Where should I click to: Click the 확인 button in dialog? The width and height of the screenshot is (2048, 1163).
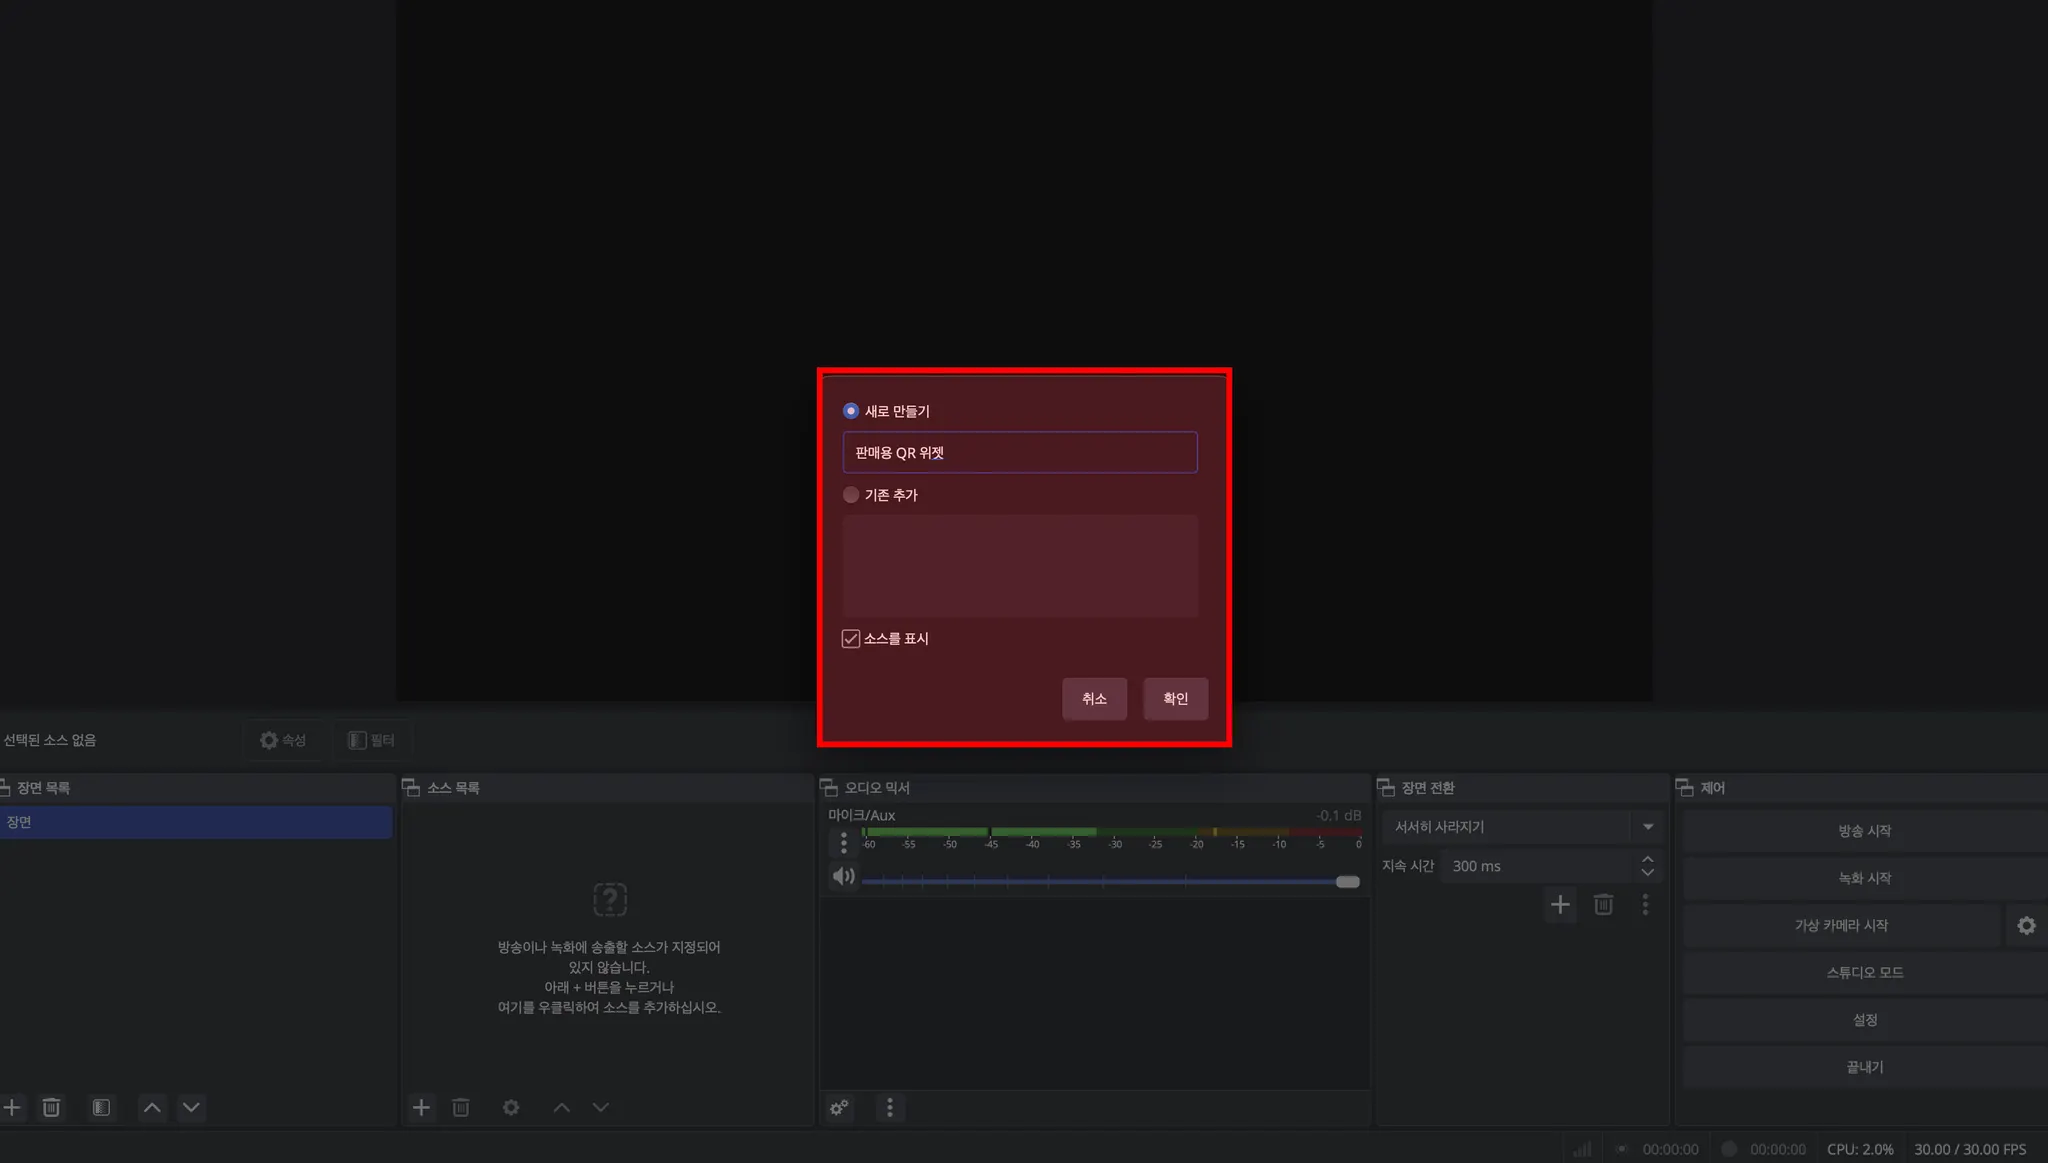1175,698
